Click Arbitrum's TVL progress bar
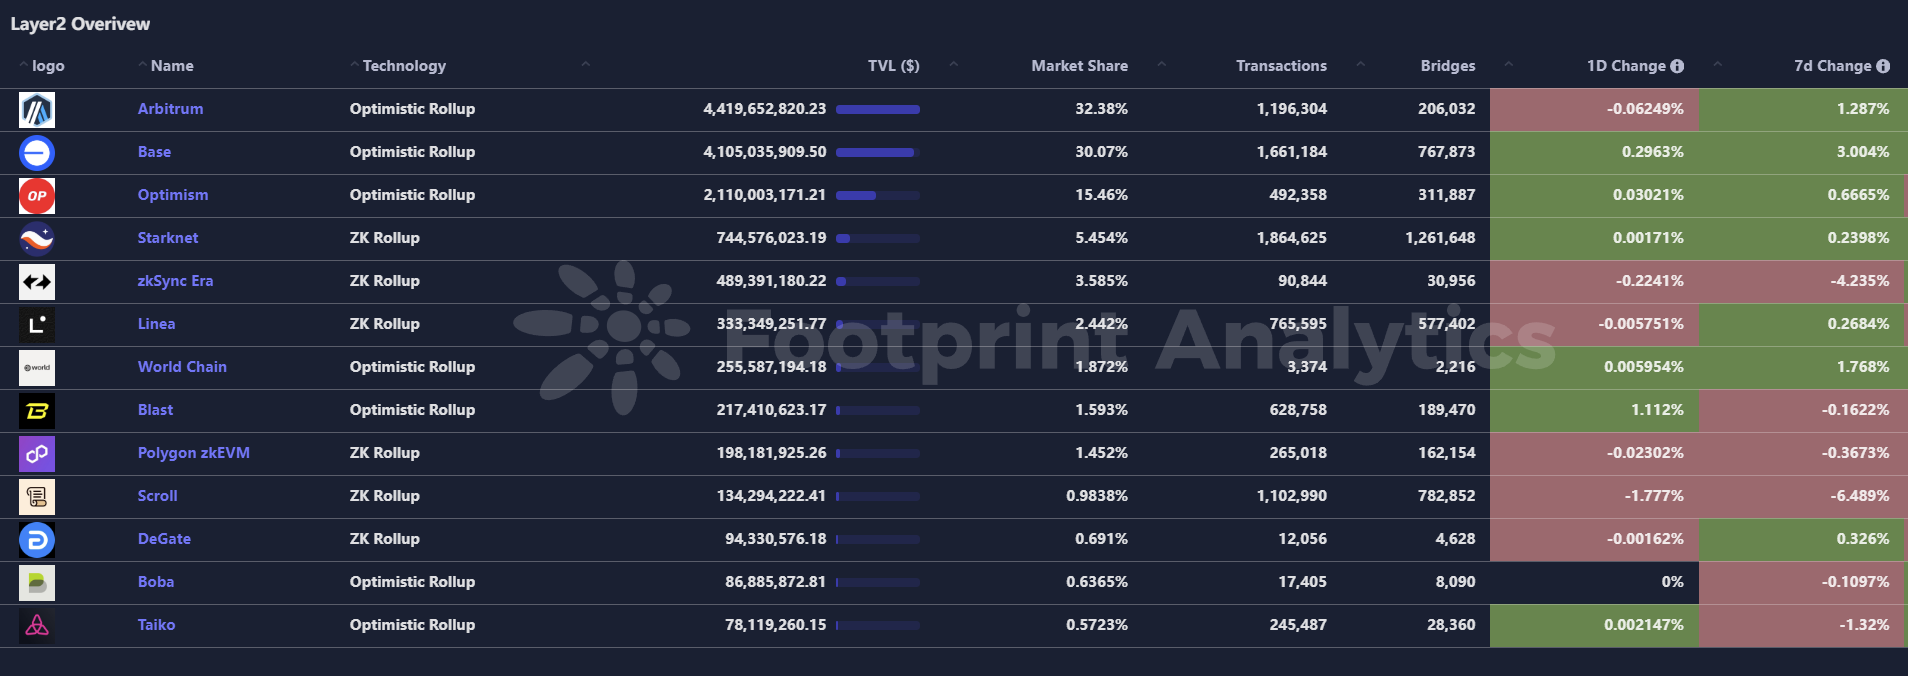Screen dimensions: 1908x676 pyautogui.click(x=877, y=109)
